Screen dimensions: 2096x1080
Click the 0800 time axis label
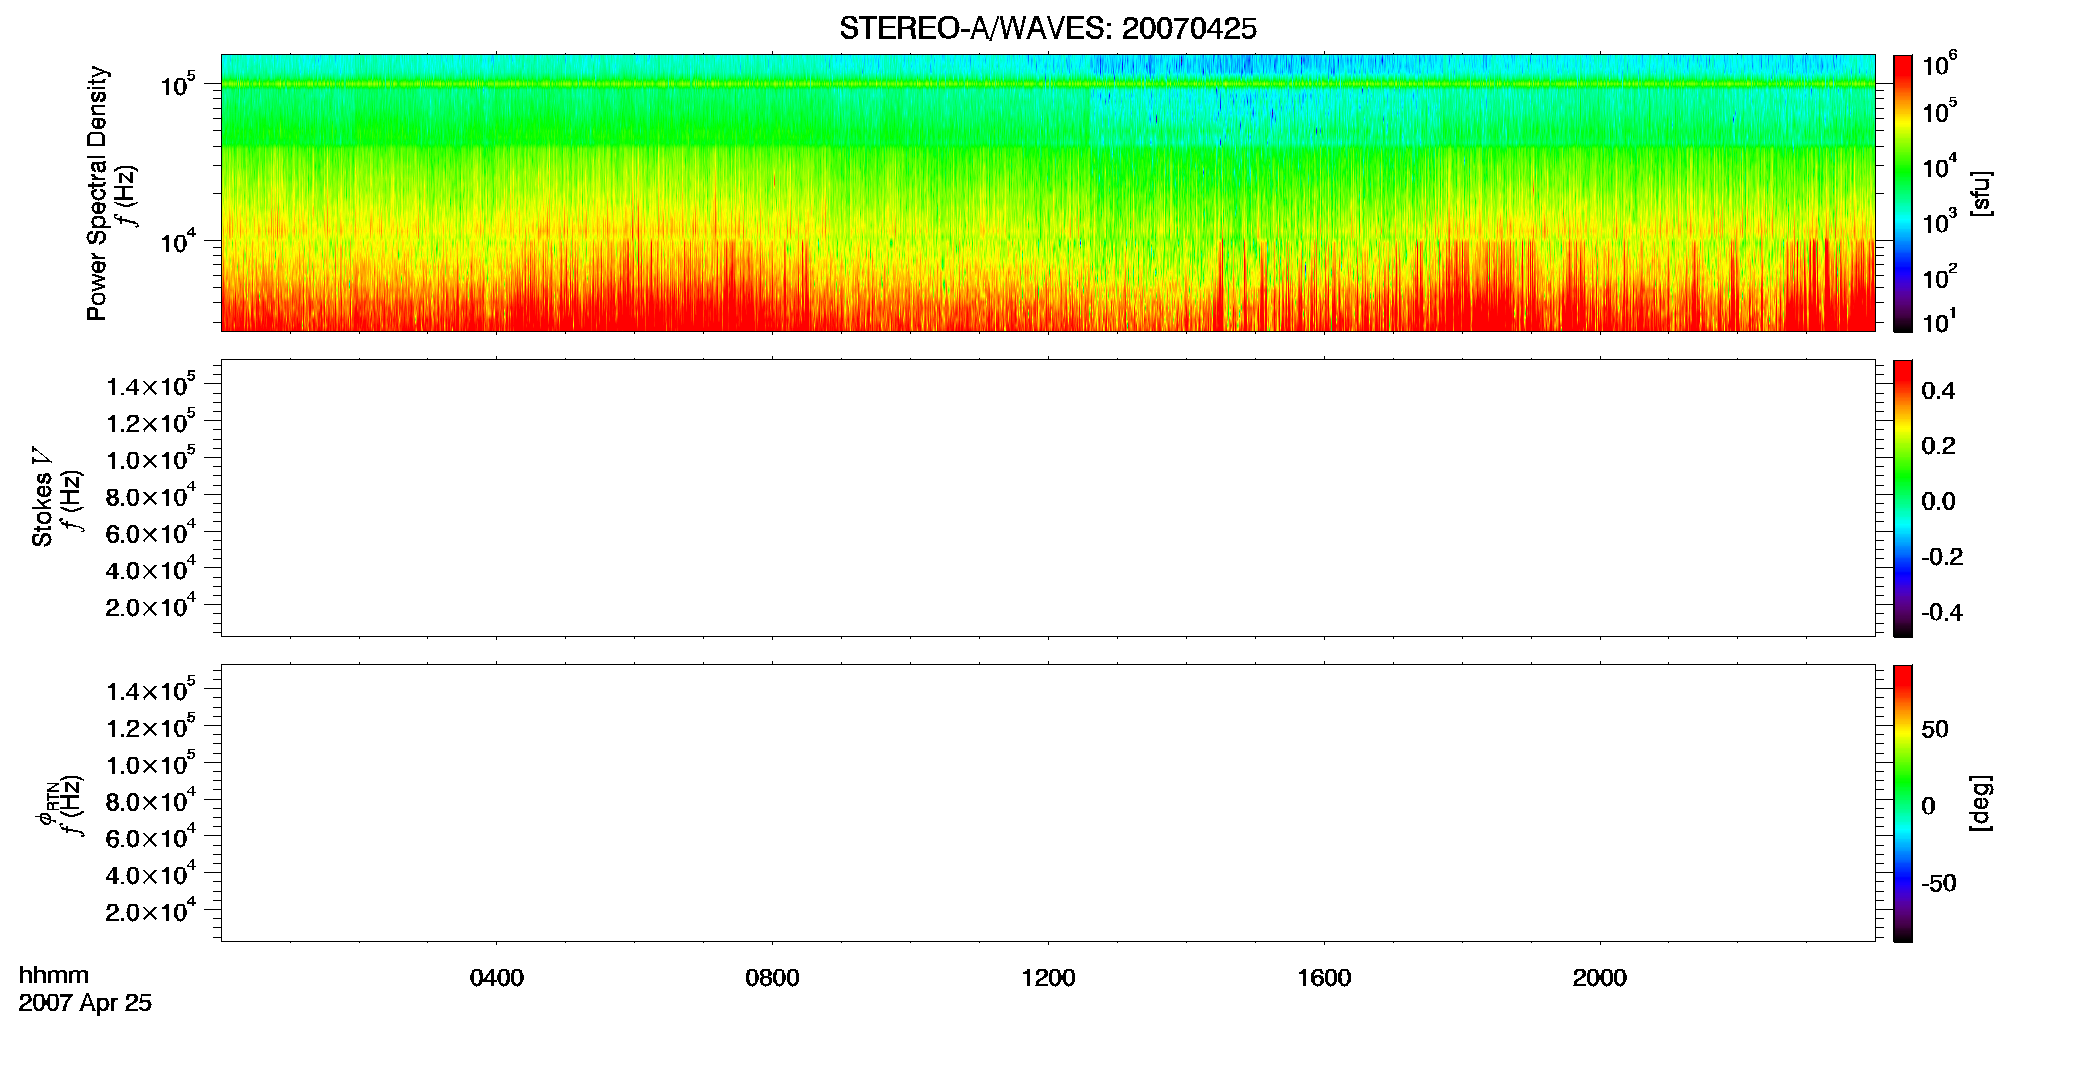[x=772, y=978]
